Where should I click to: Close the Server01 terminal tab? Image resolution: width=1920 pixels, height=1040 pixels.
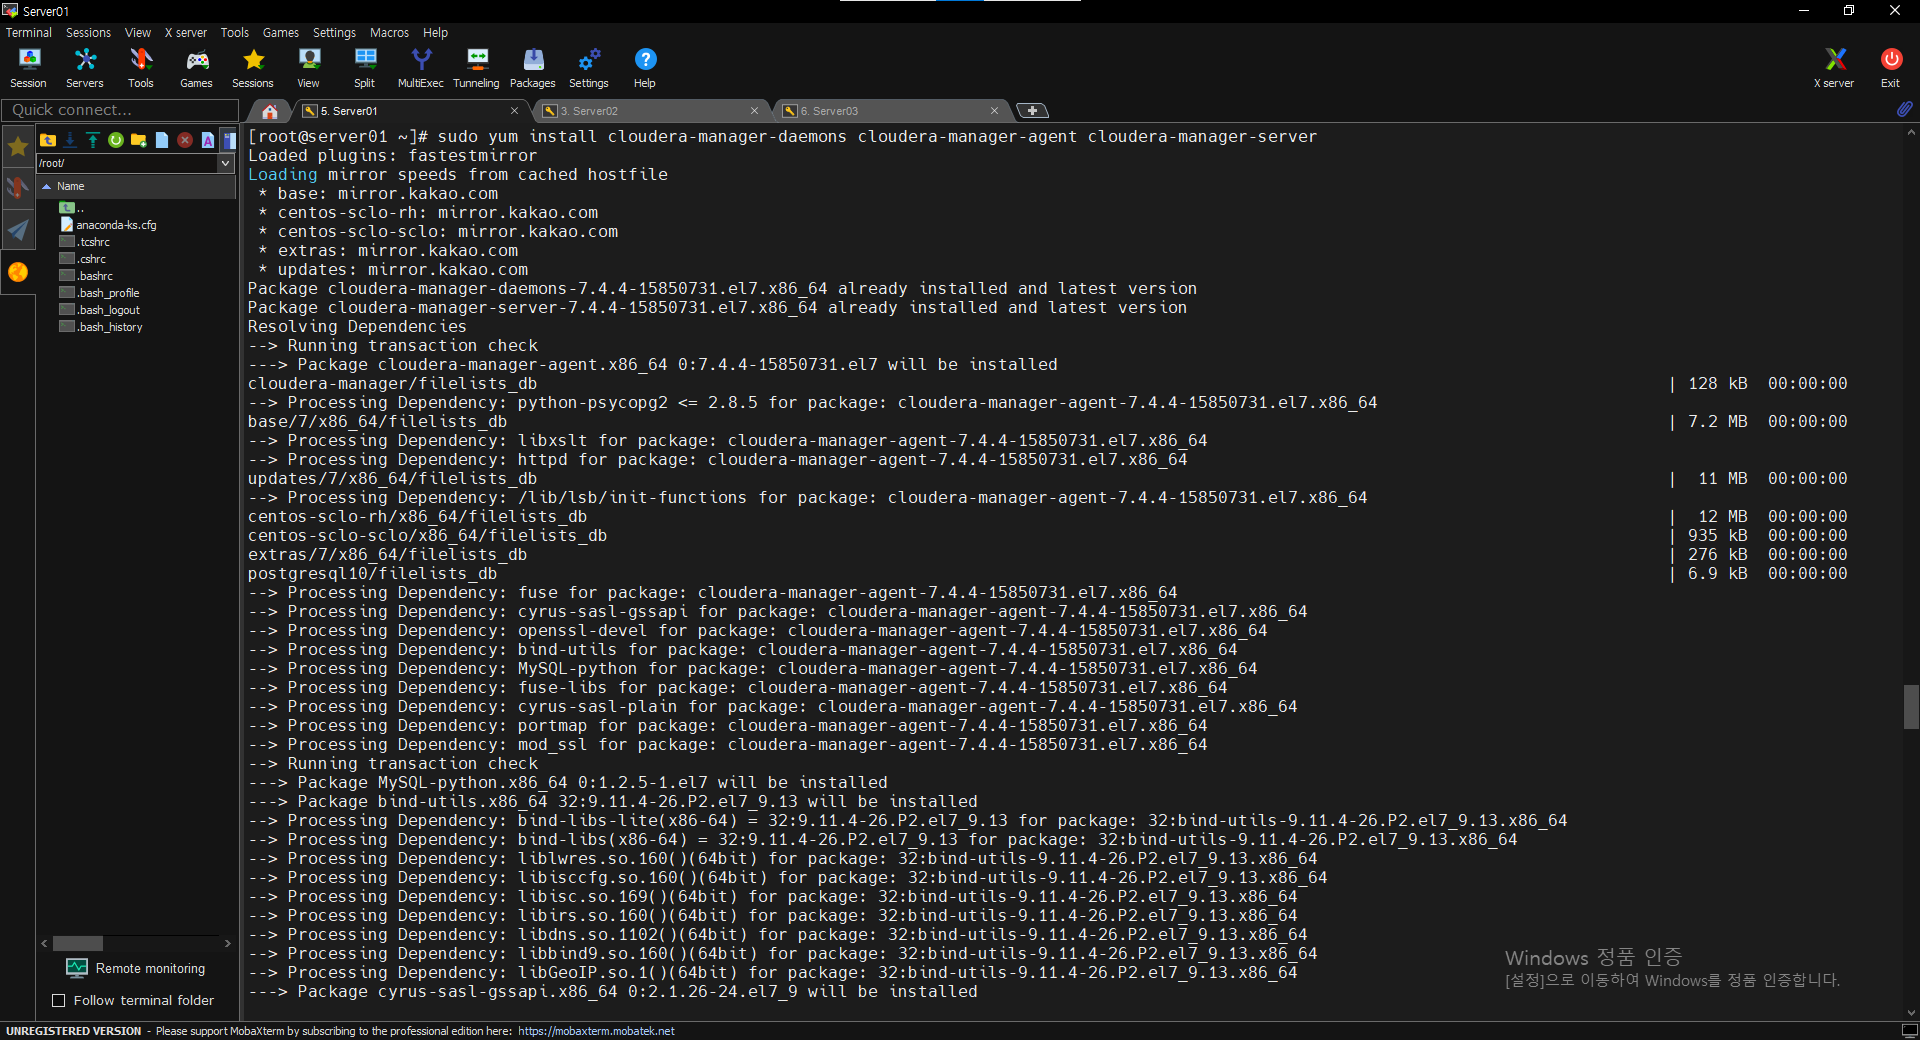tap(514, 111)
